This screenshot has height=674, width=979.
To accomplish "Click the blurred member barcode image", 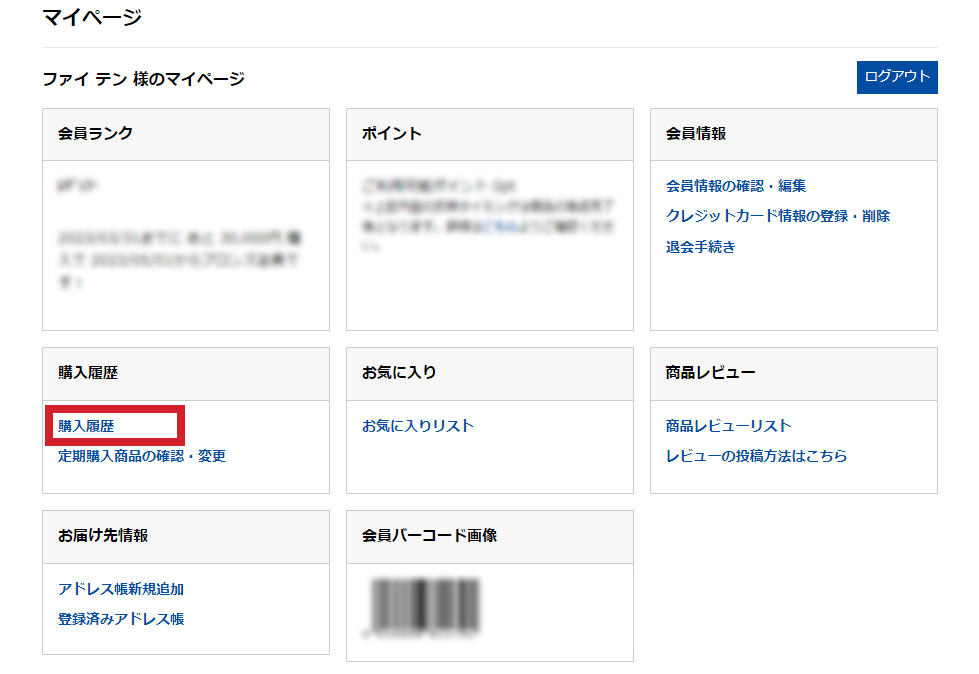I will (424, 606).
